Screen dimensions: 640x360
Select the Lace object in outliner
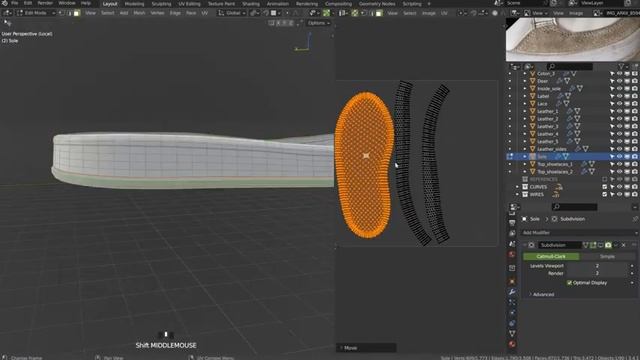pos(542,104)
